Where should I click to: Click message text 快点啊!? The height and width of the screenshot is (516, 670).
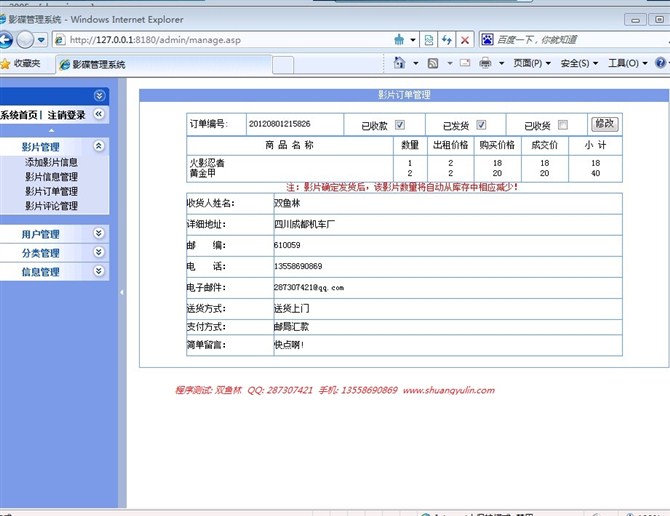pos(289,345)
